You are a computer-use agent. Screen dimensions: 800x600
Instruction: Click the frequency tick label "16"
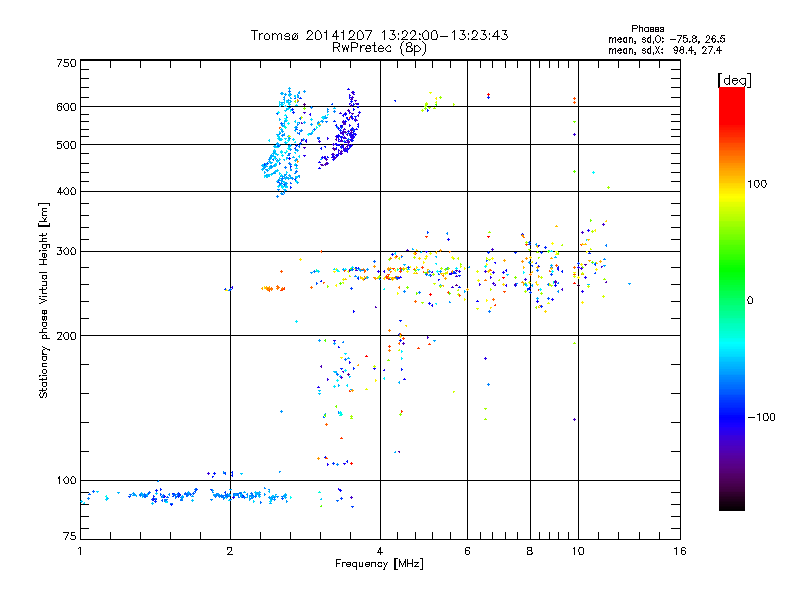pos(680,551)
